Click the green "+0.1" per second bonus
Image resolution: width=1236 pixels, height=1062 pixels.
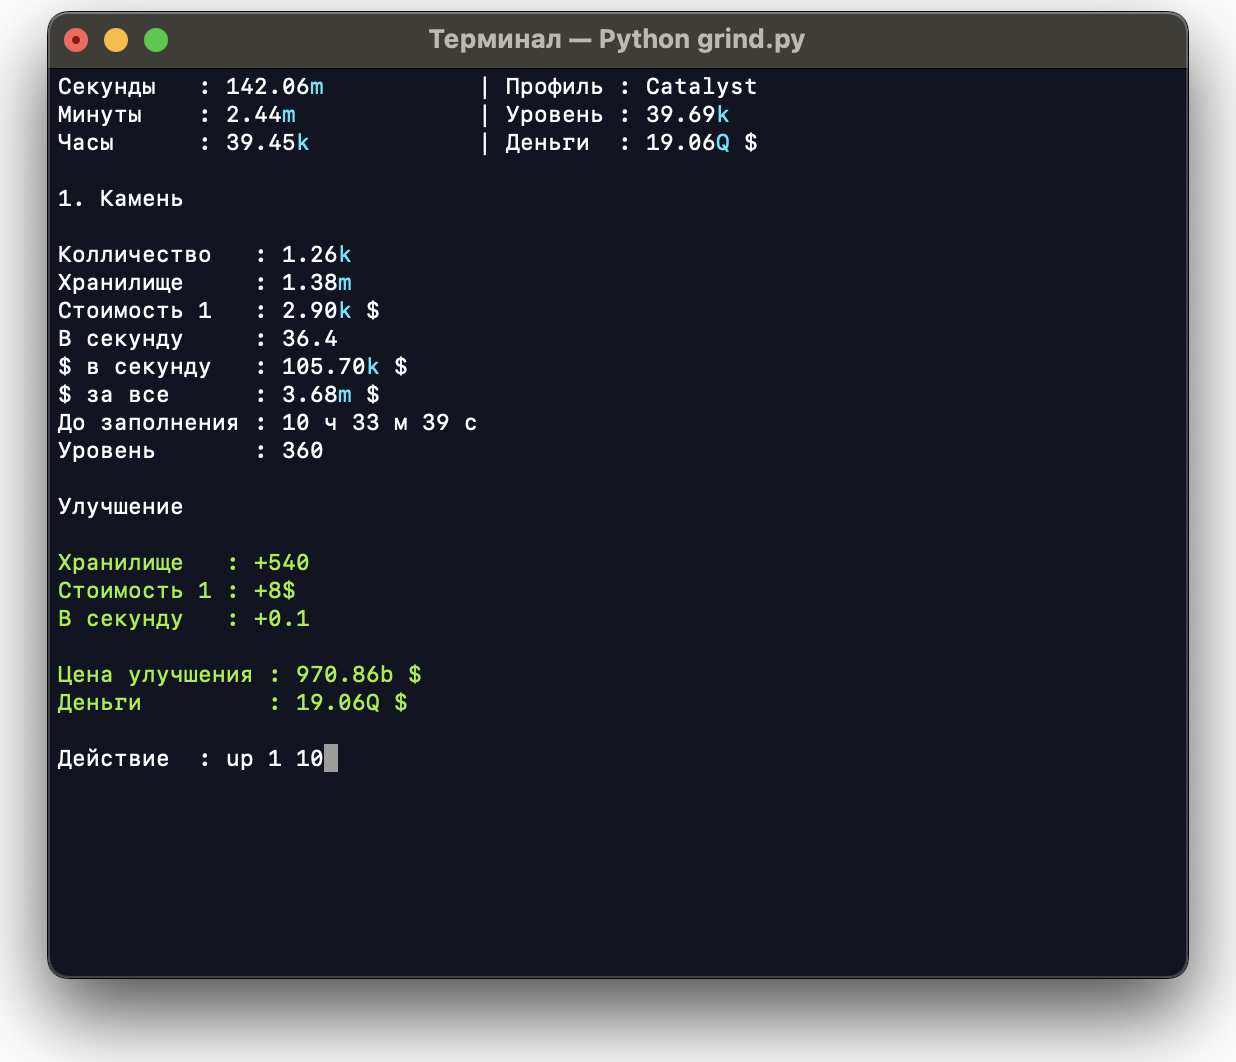(281, 619)
